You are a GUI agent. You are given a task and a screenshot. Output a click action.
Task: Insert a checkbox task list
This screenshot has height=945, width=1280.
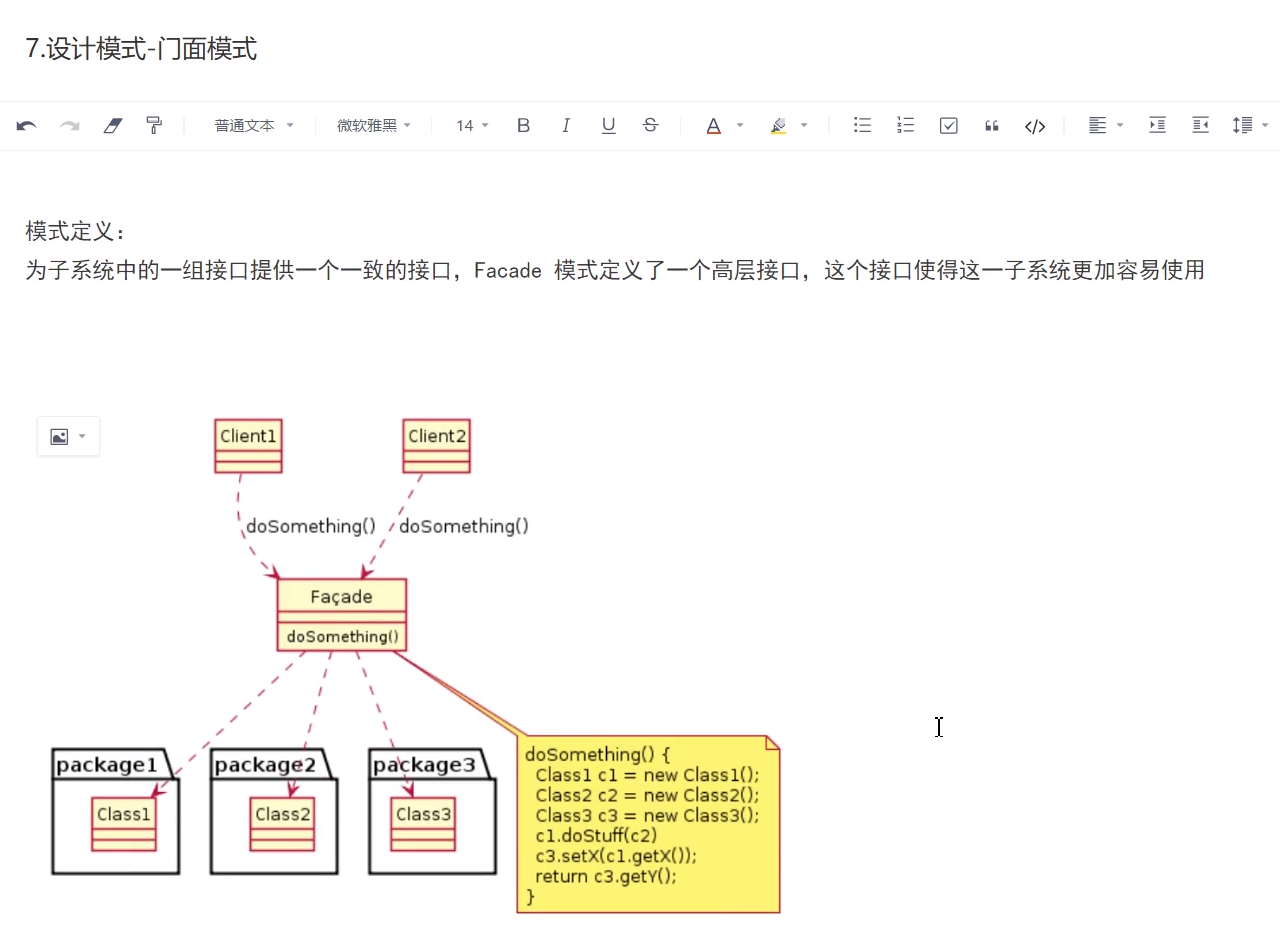949,125
